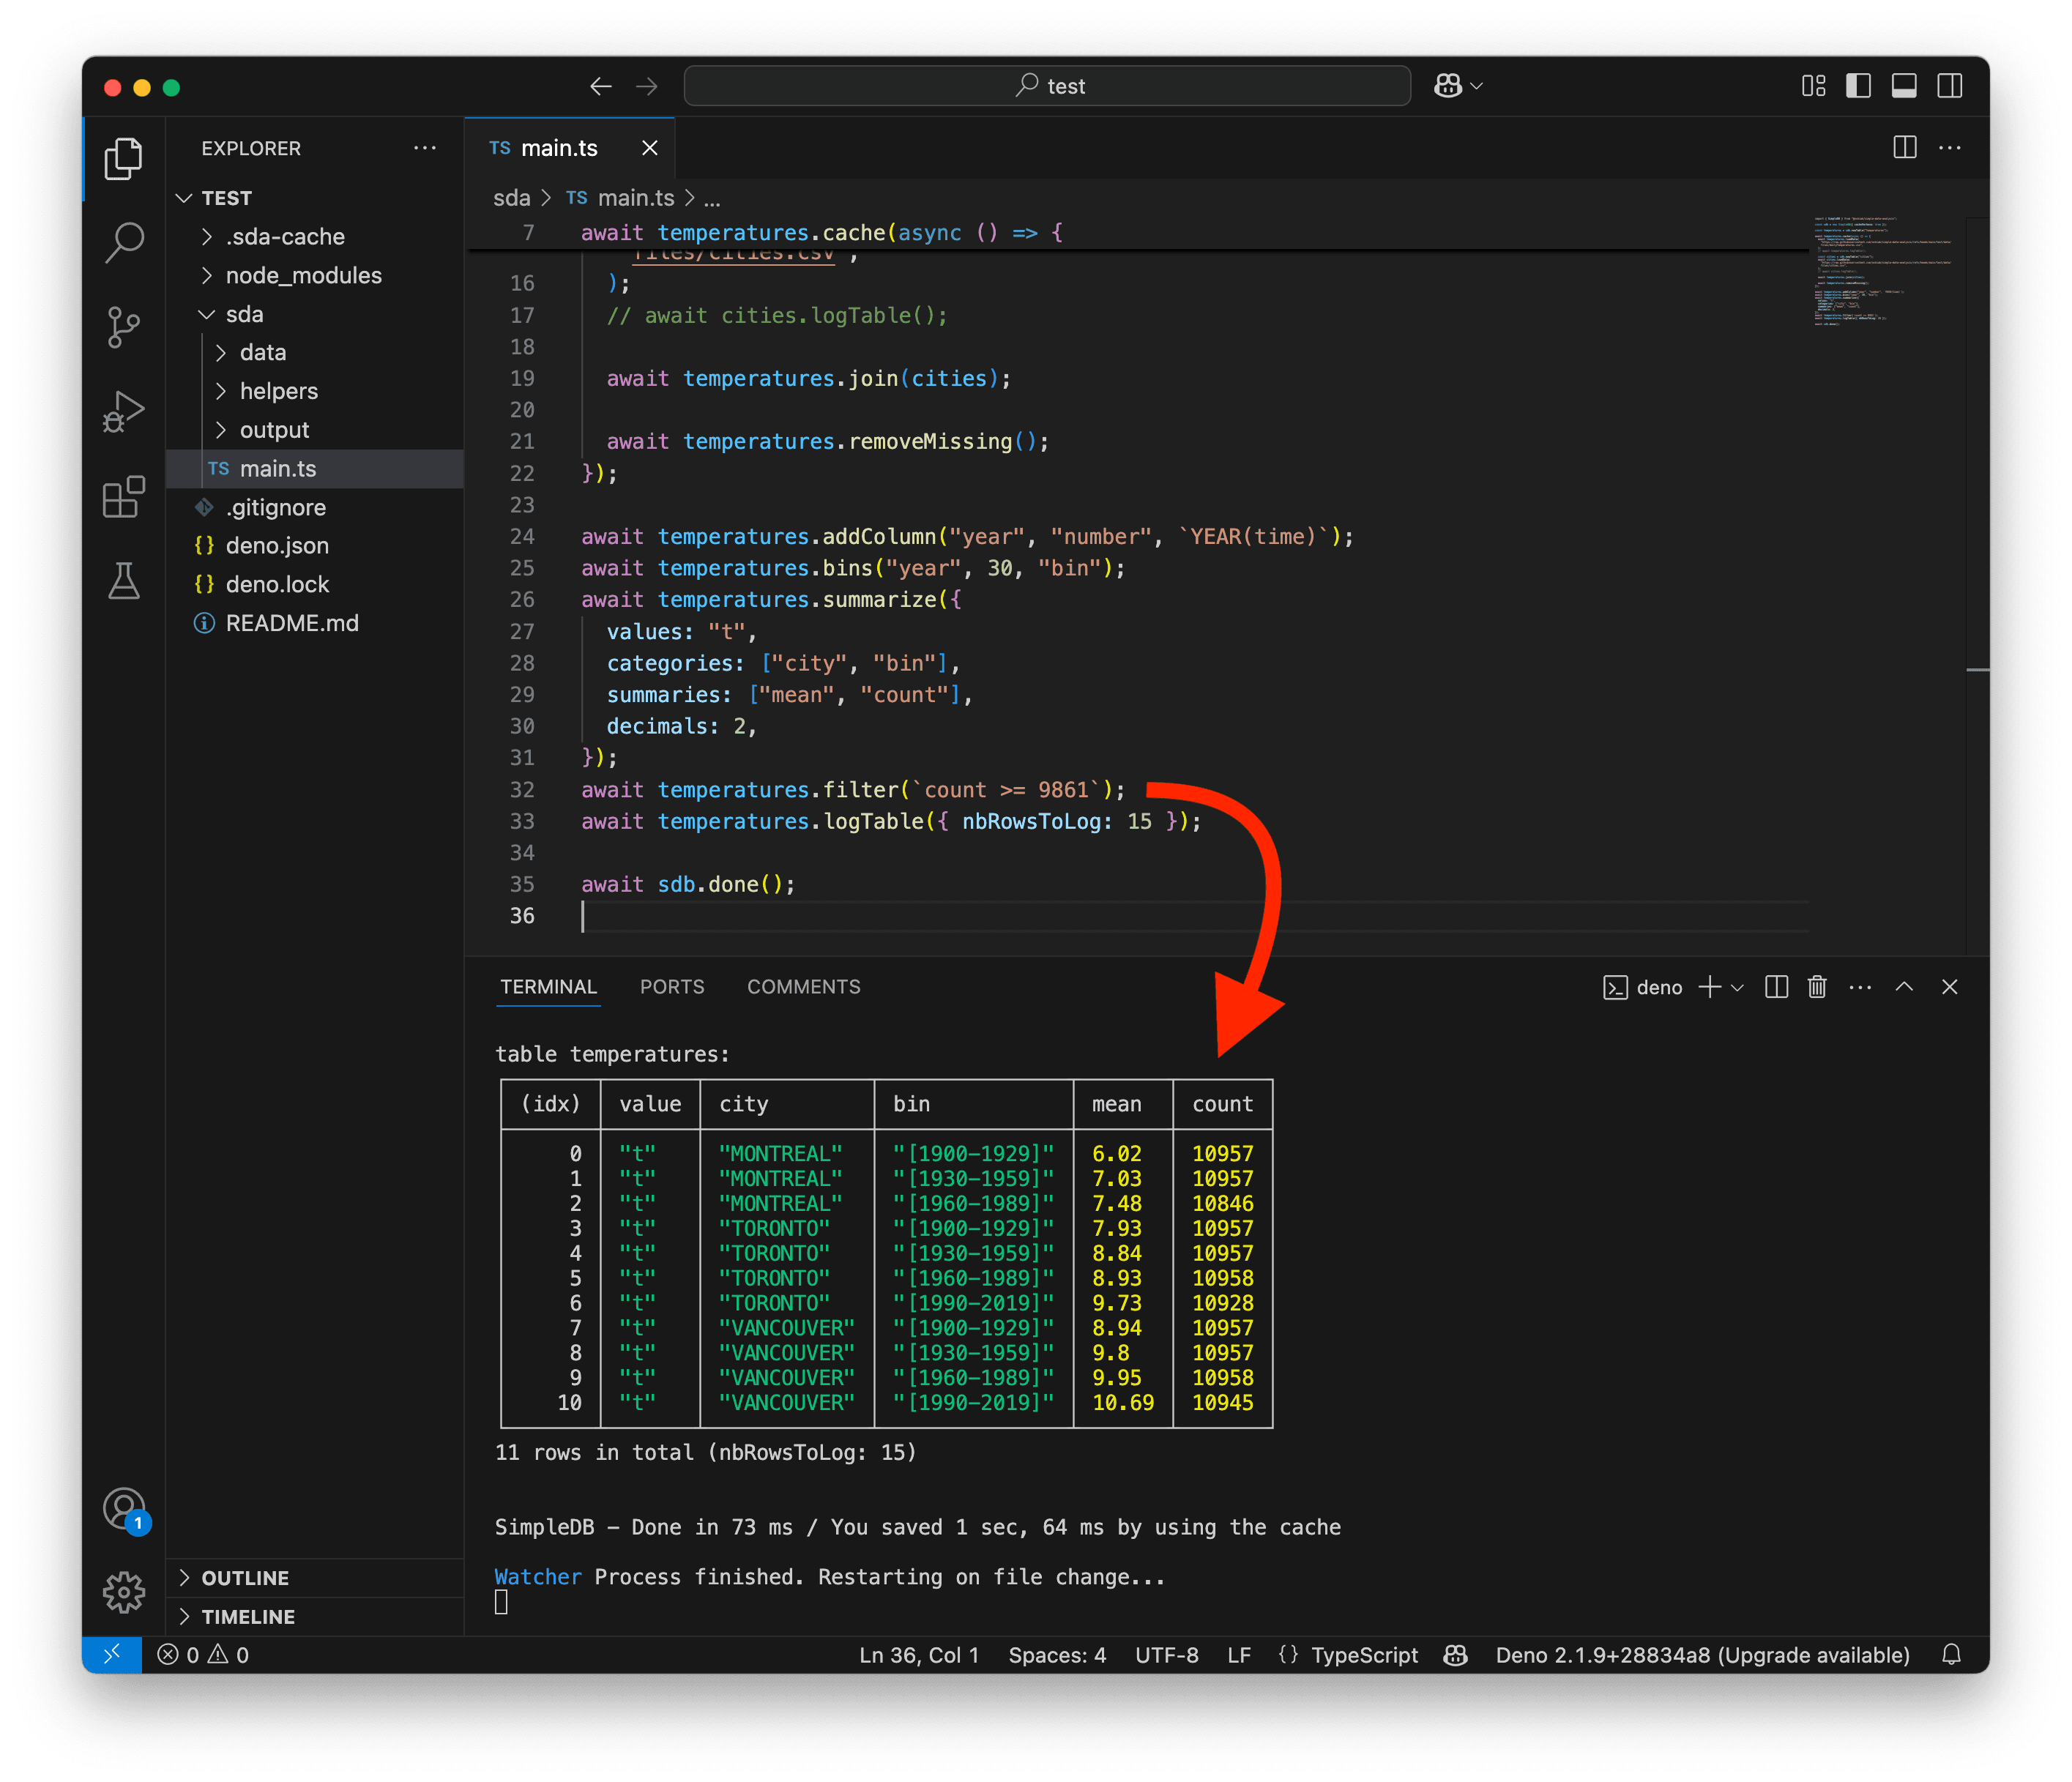The width and height of the screenshot is (2072, 1782).
Task: Click the test search box in title bar
Action: click(1047, 86)
